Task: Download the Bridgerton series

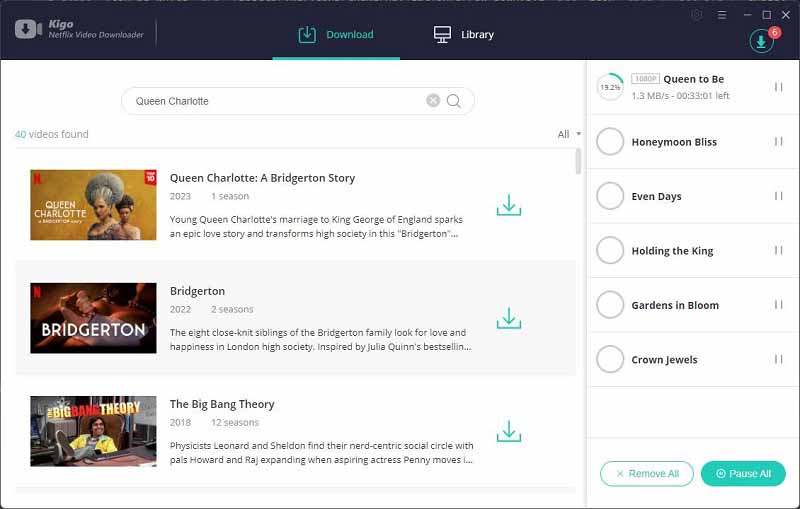Action: (x=509, y=318)
